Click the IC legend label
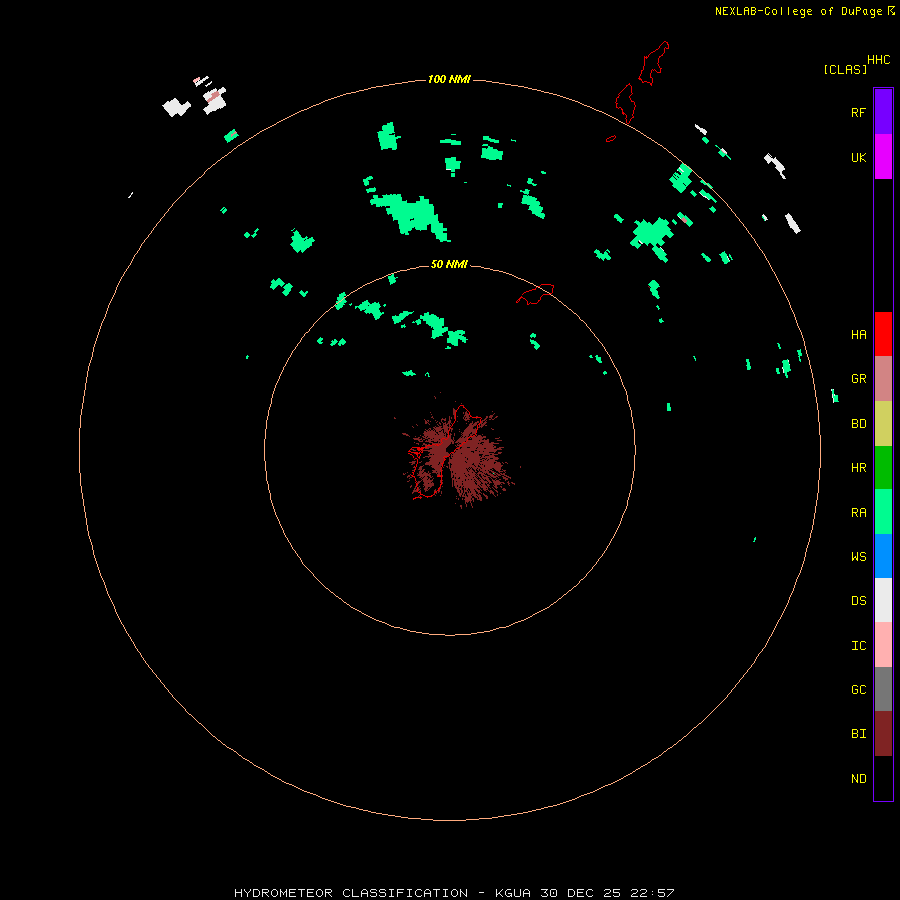This screenshot has height=900, width=900. (x=858, y=646)
